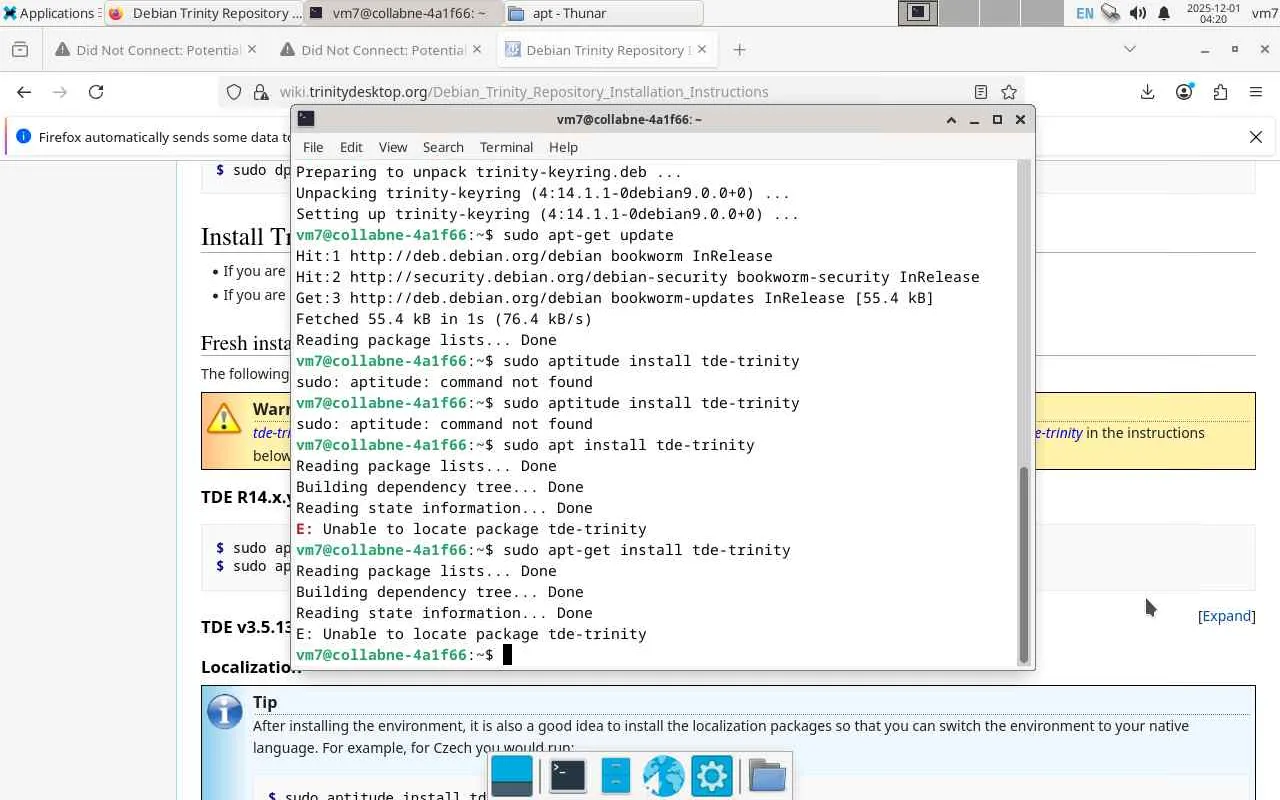Open the file manager drawer icon in the dock
1280x800 pixels.
[x=616, y=776]
